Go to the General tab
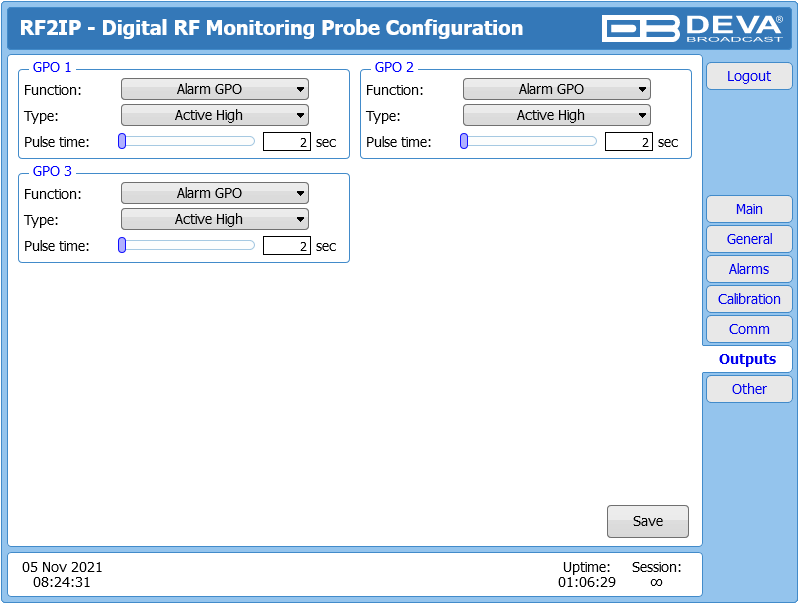This screenshot has height=604, width=799. [749, 239]
